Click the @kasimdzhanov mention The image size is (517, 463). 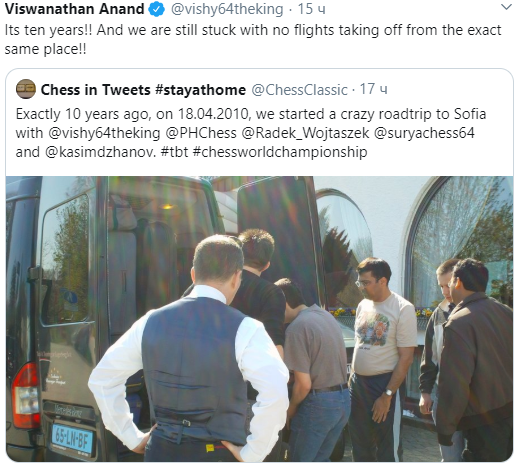point(100,152)
